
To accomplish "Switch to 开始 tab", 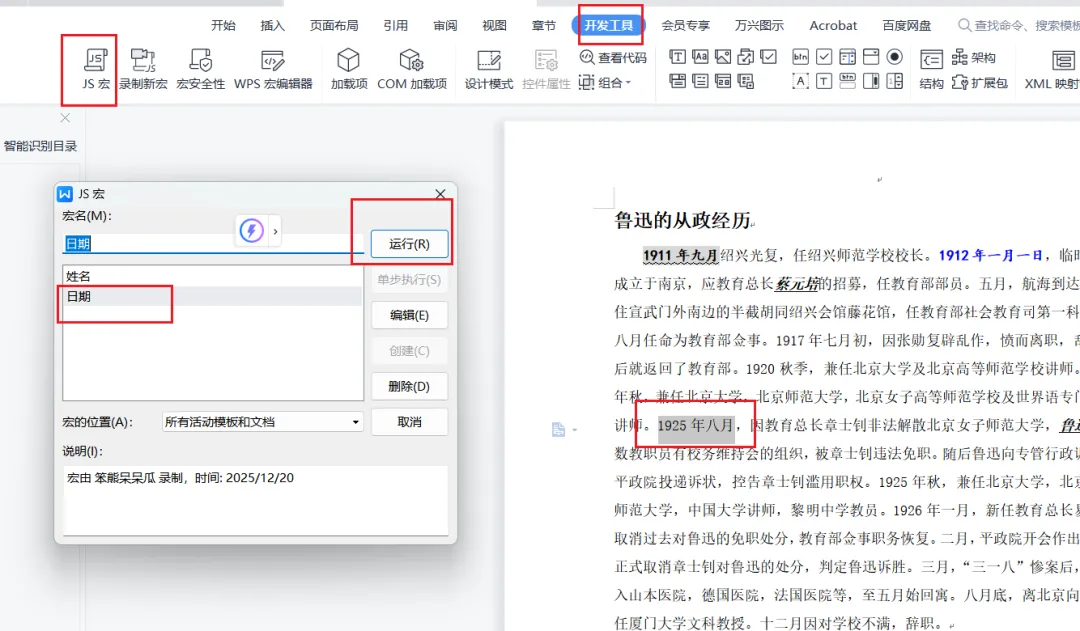I will click(223, 25).
